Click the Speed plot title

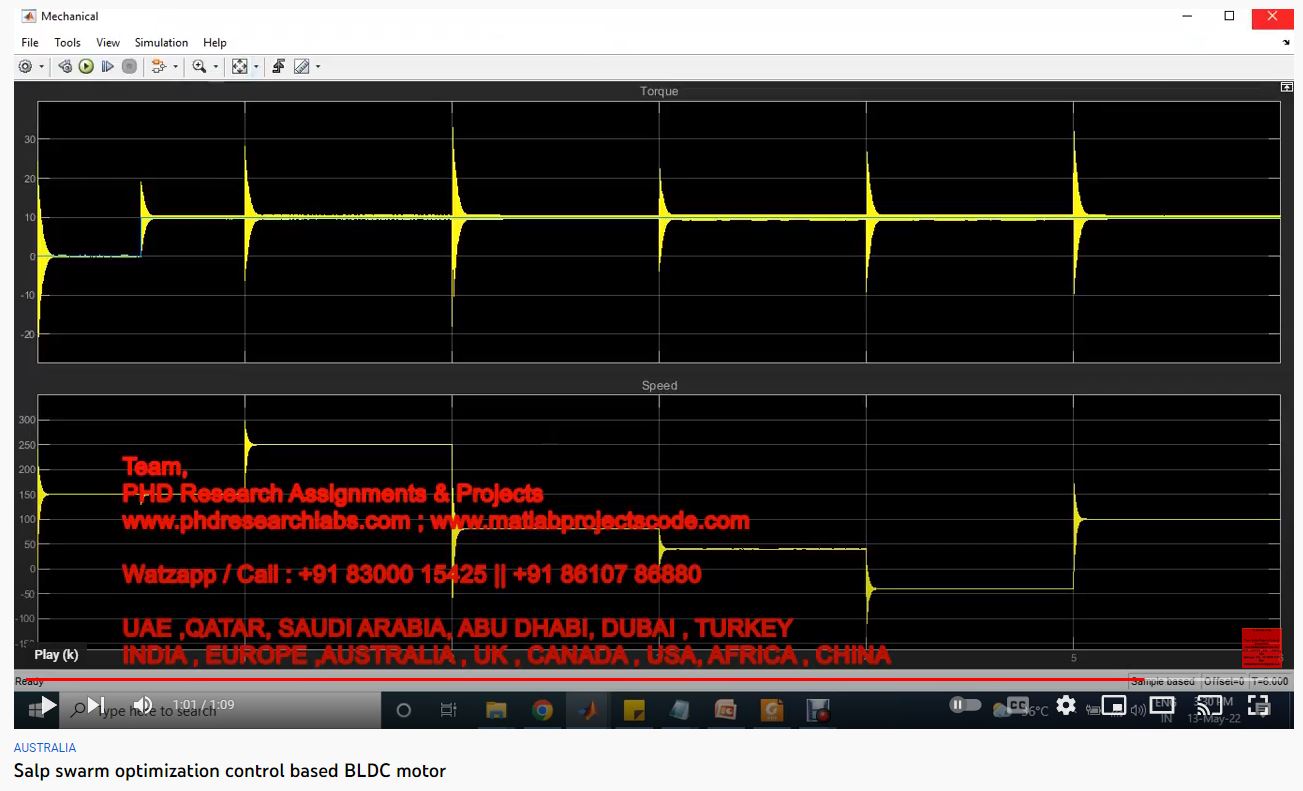click(659, 385)
